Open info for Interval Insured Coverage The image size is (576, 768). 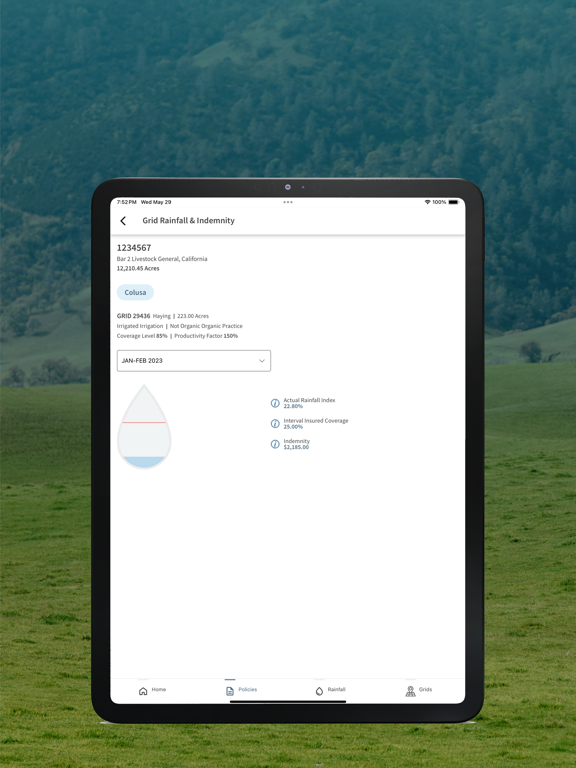[275, 424]
